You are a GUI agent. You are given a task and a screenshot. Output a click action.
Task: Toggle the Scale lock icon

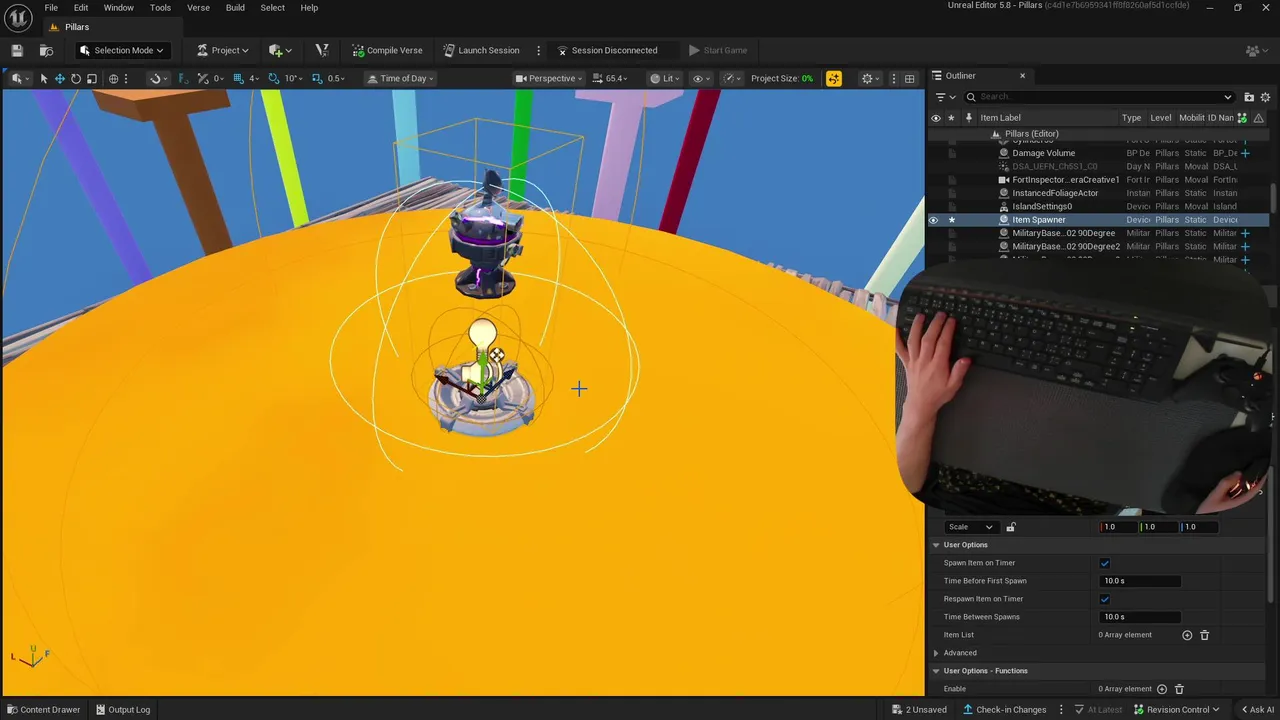[1011, 527]
